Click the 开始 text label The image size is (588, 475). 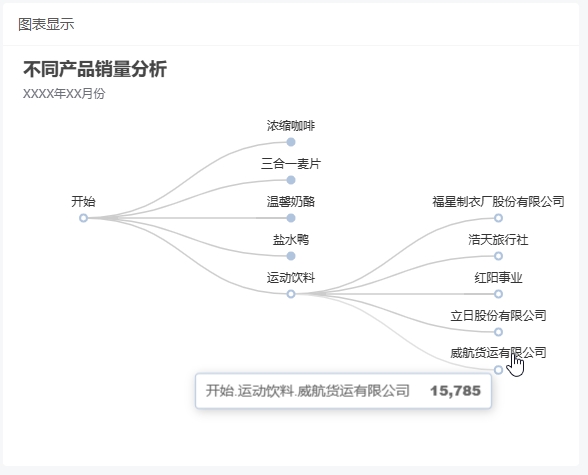[83, 202]
